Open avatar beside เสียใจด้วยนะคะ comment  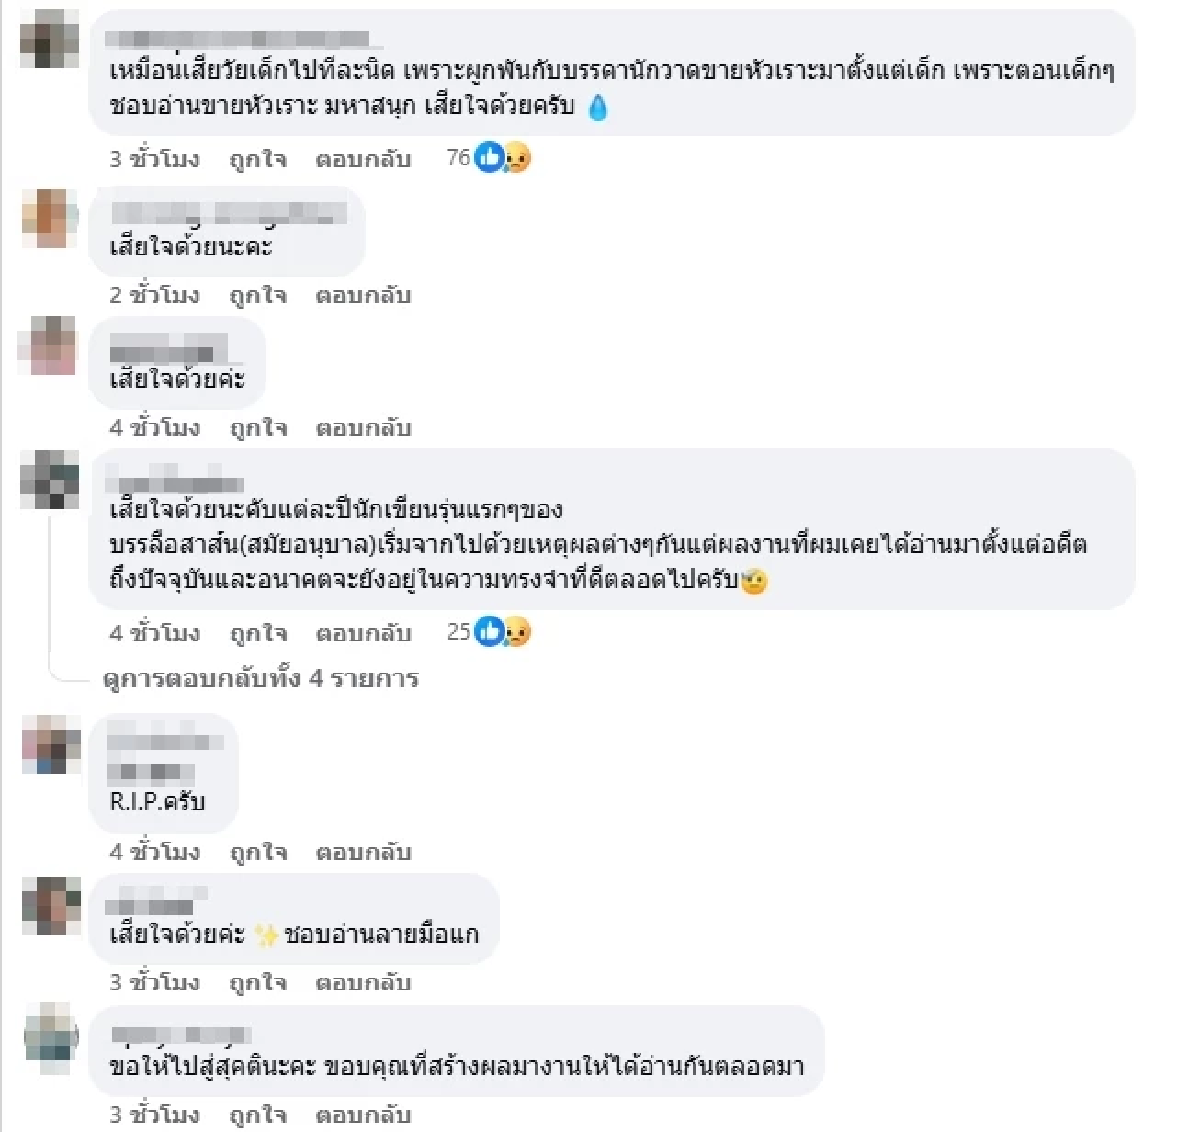pyautogui.click(x=50, y=218)
